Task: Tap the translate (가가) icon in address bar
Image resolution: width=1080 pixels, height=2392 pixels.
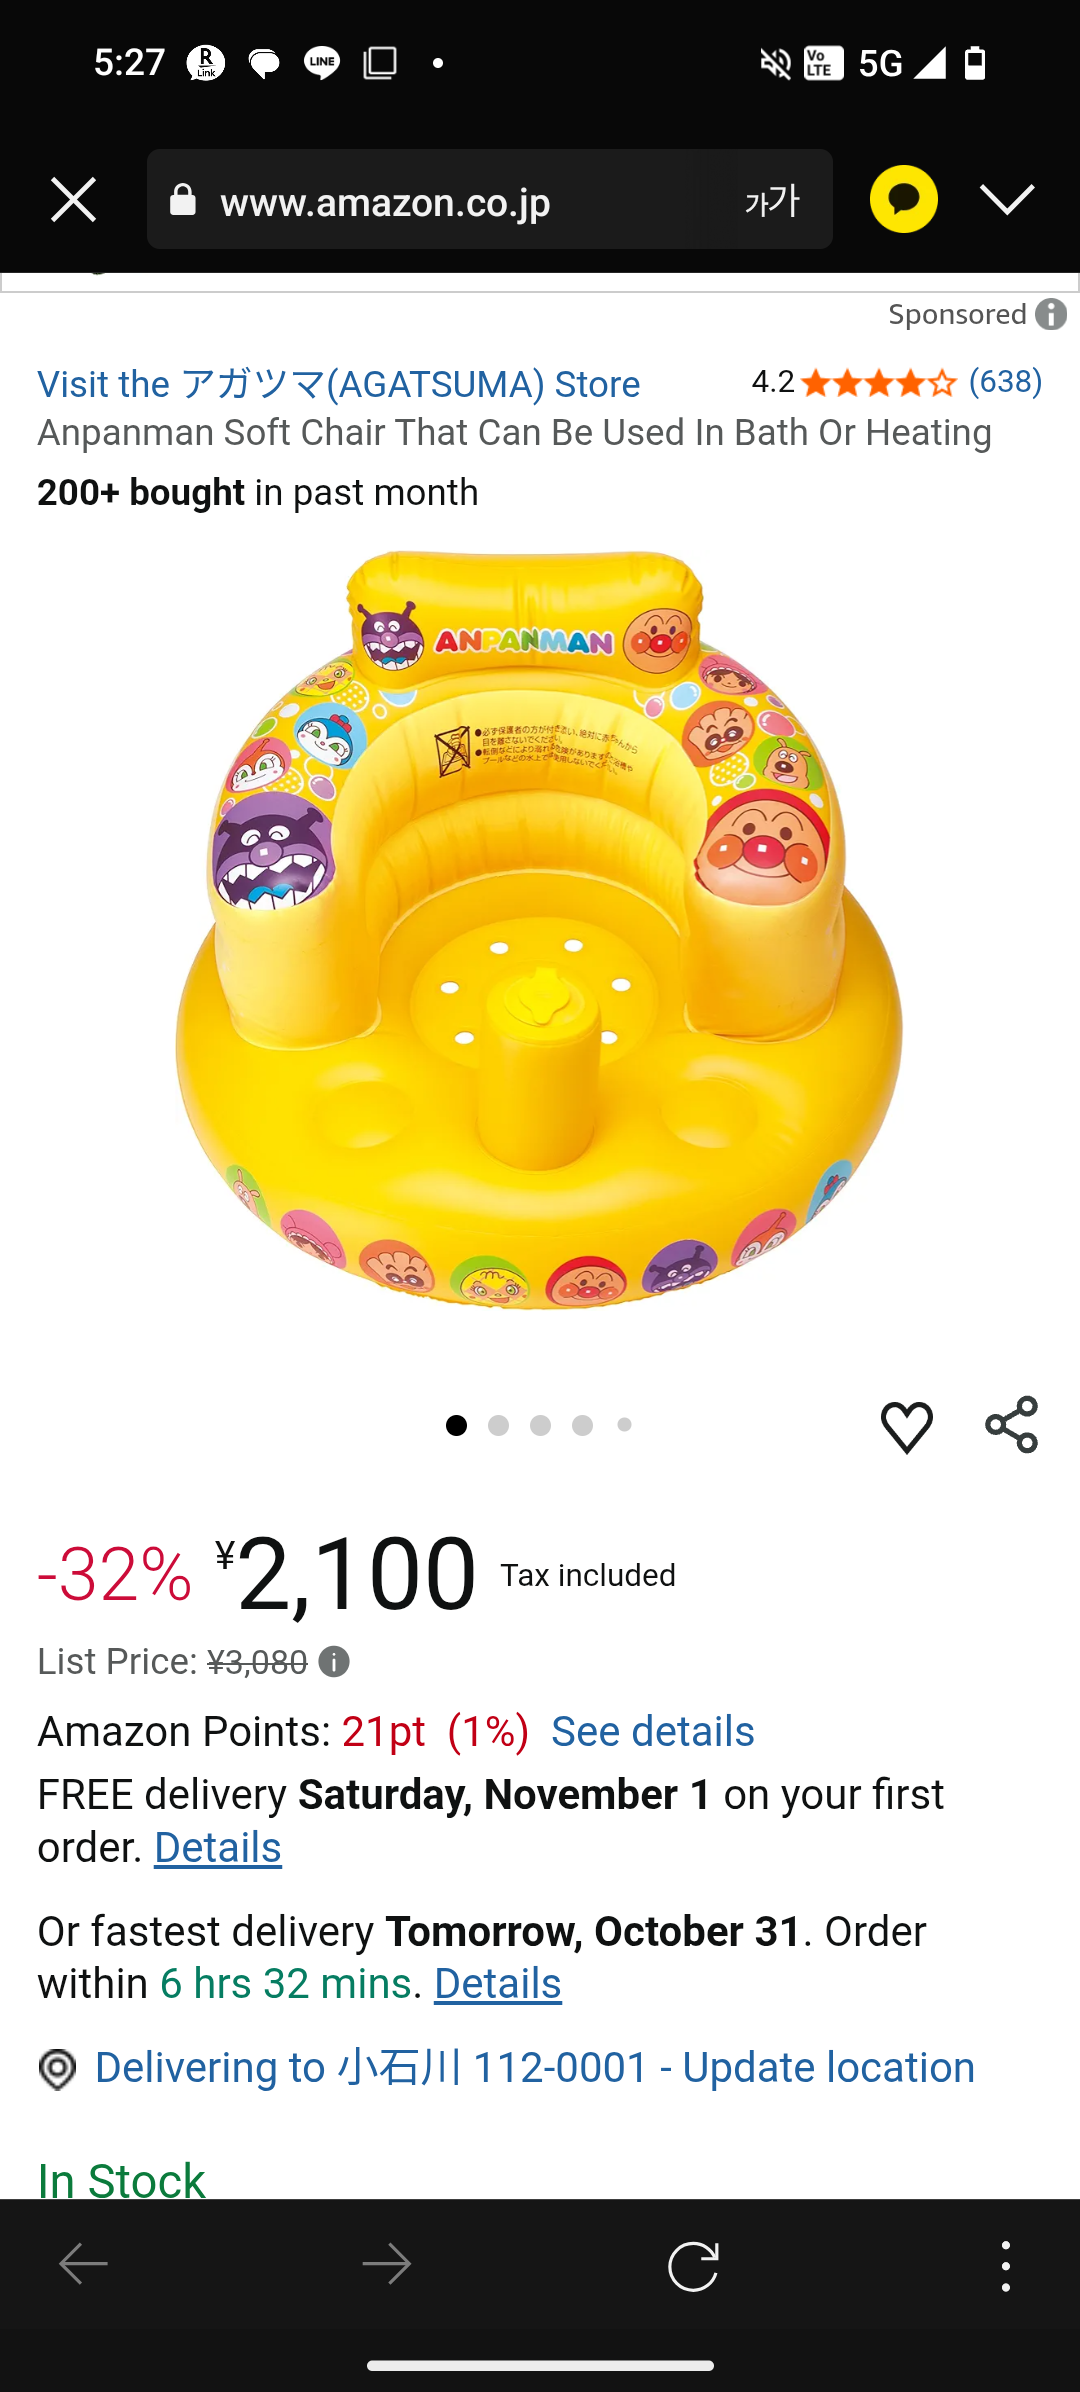Action: (772, 201)
